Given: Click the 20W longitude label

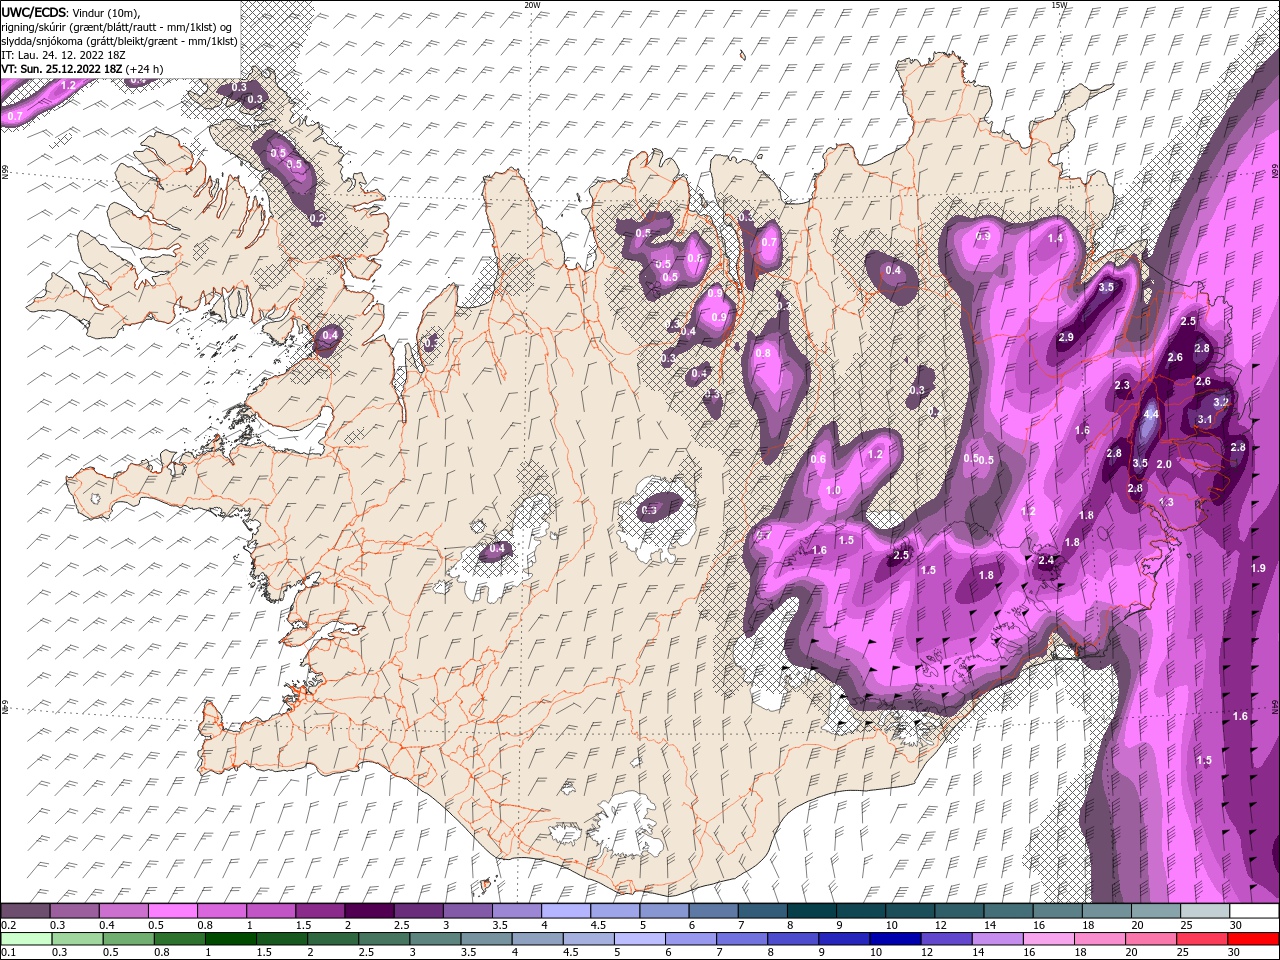Looking at the screenshot, I should pos(532,4).
